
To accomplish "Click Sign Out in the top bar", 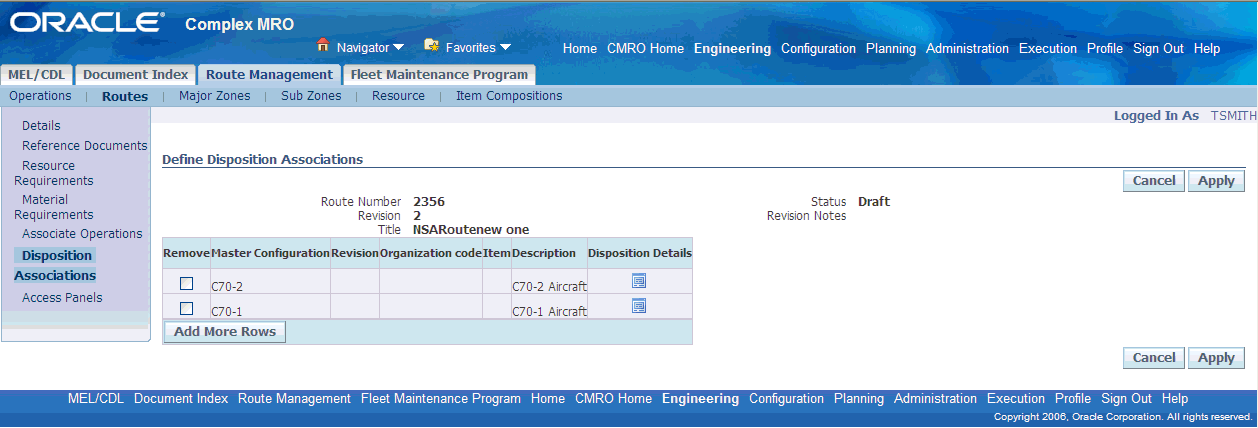I will [x=1159, y=48].
